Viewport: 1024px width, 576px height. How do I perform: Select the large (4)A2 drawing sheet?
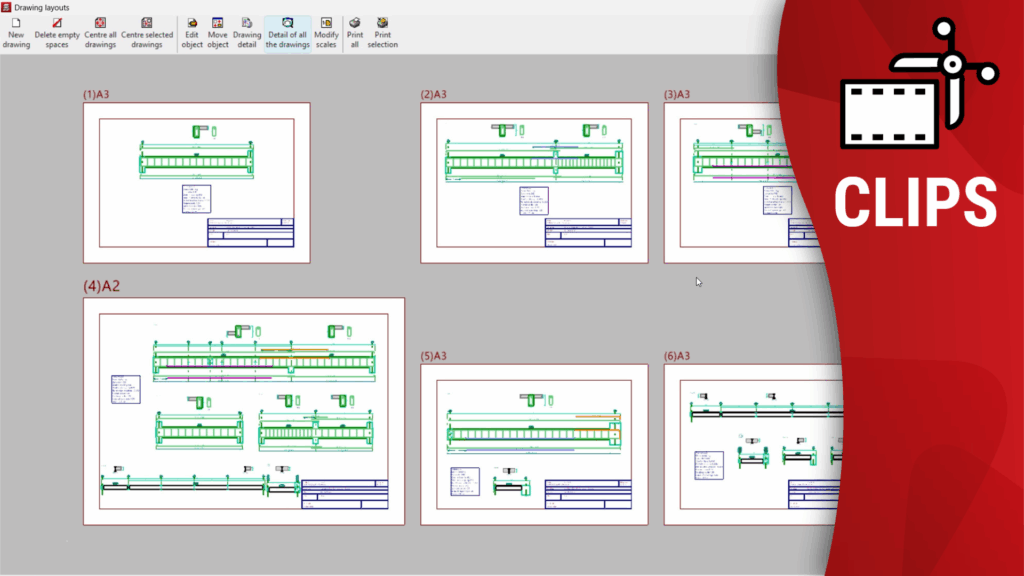(x=243, y=410)
